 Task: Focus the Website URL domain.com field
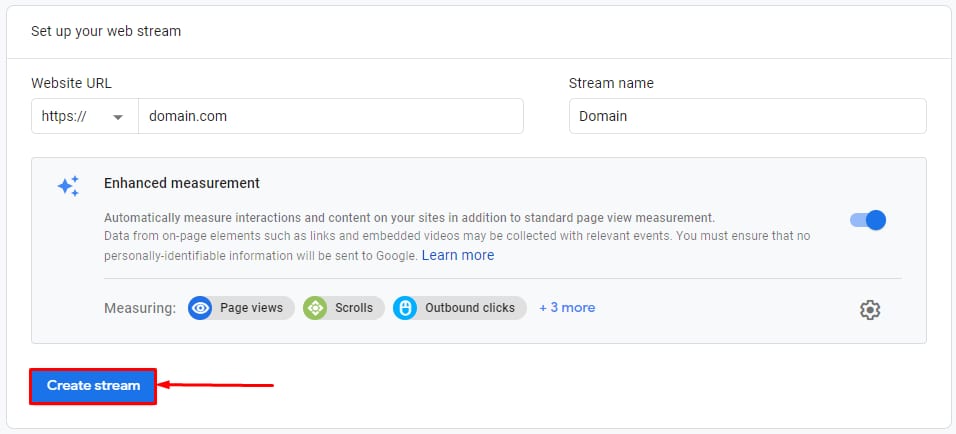pos(330,116)
